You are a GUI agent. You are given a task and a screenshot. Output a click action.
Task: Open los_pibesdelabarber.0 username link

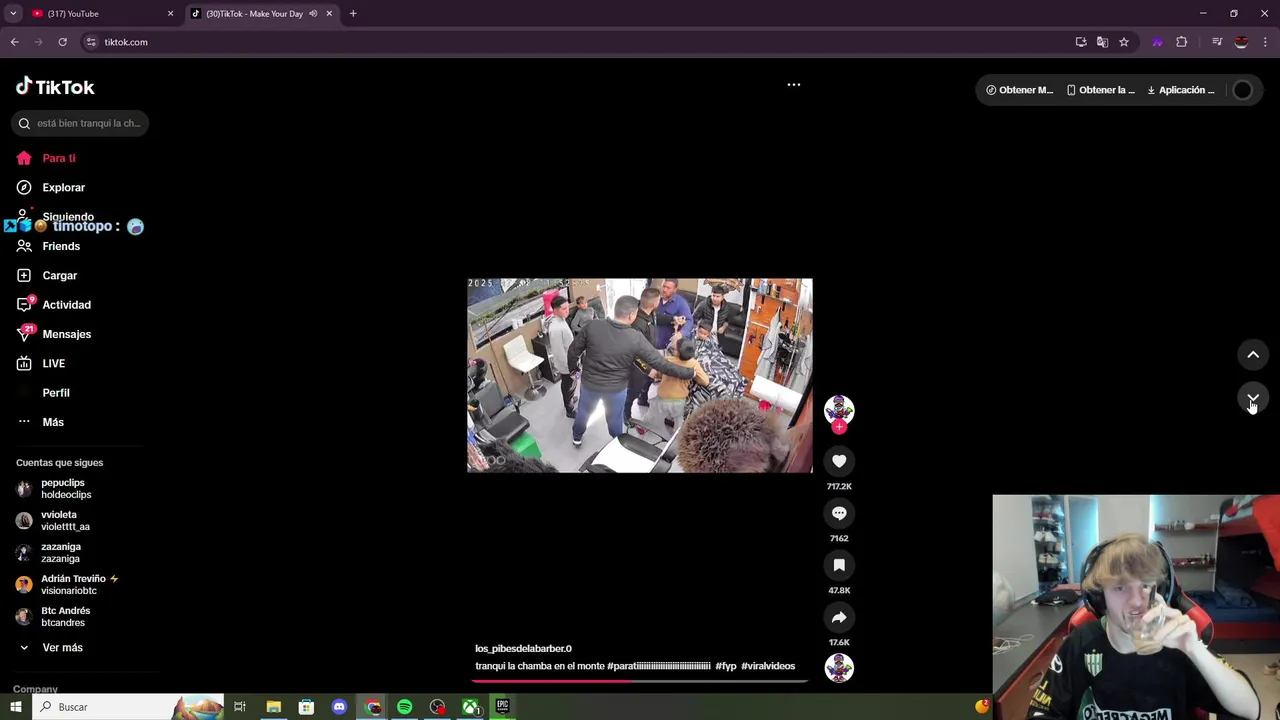(523, 648)
